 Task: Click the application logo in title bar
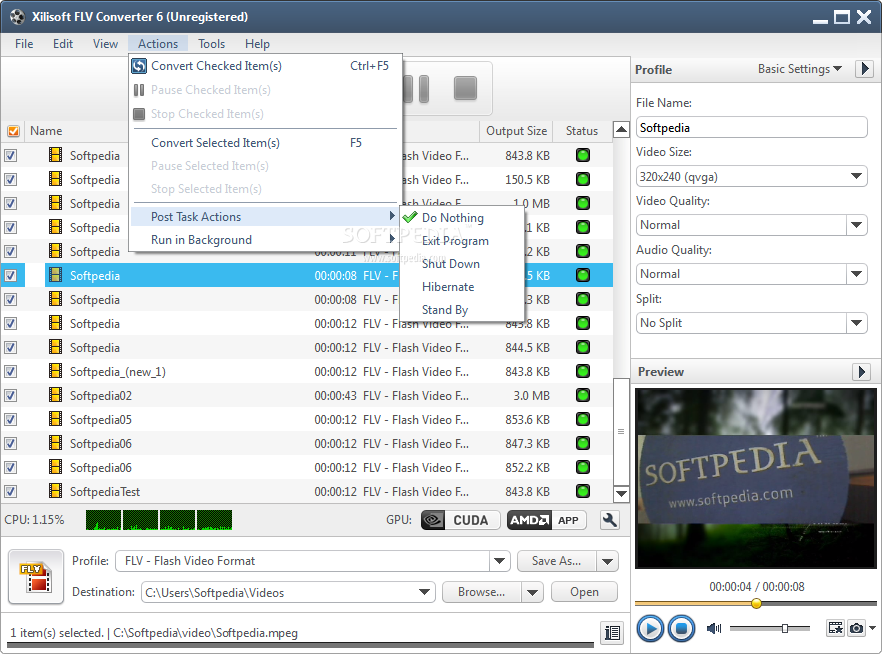(17, 17)
